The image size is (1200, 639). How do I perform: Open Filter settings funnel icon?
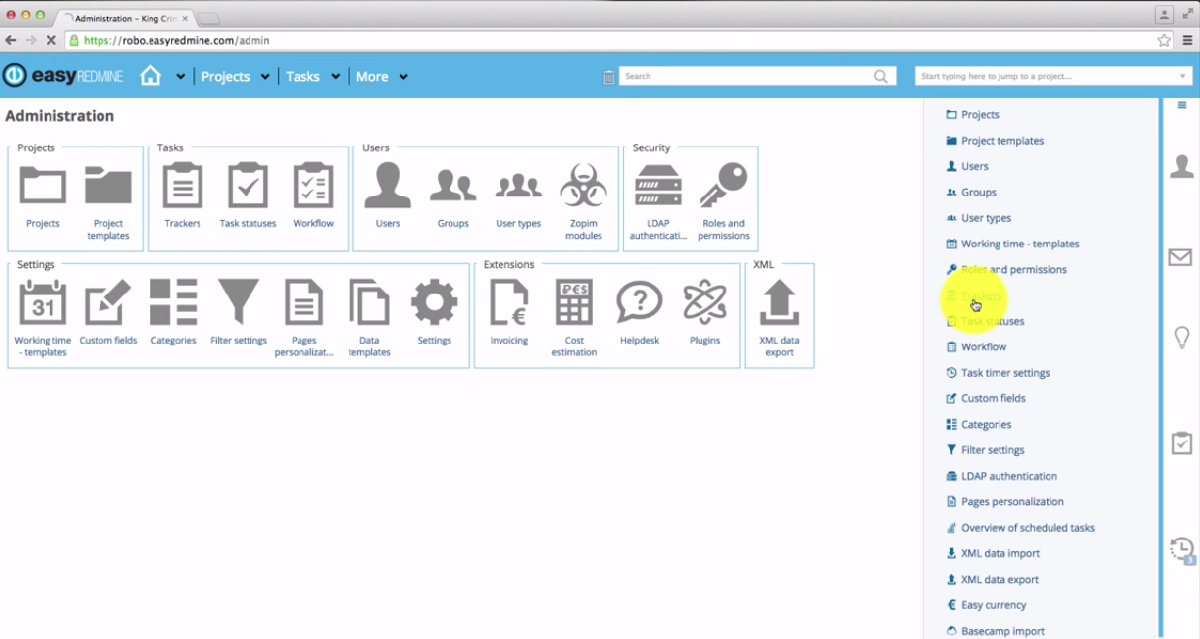pos(238,302)
